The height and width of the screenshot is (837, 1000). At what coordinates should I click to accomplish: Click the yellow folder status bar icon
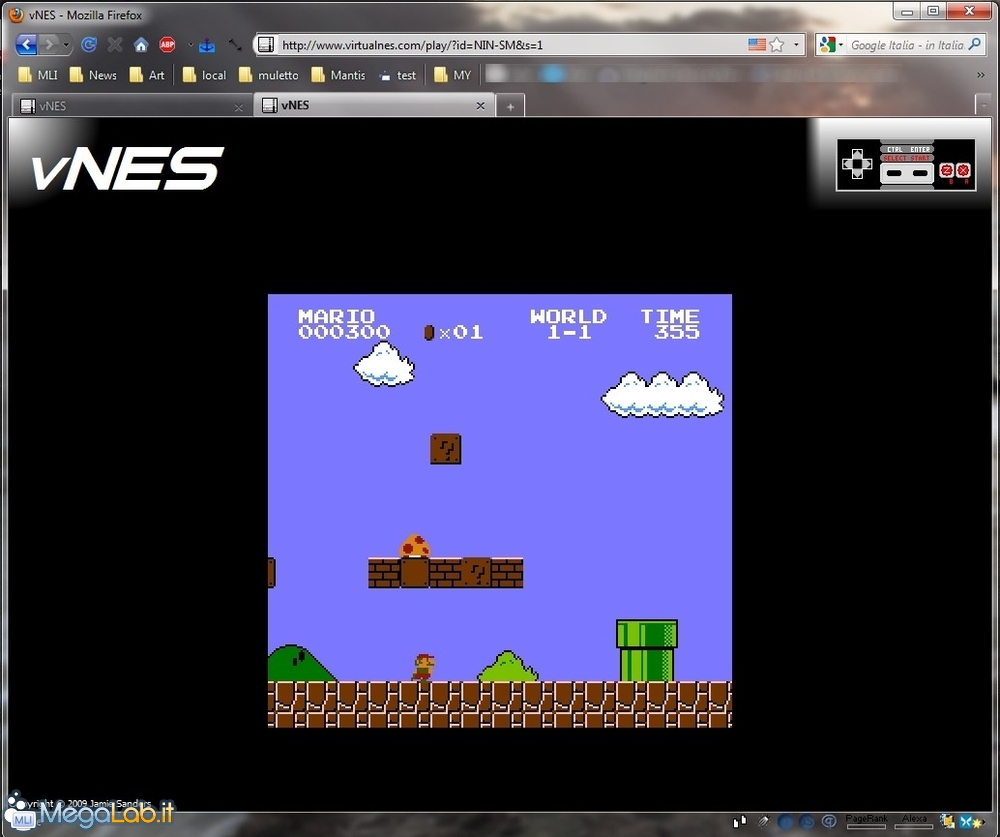pyautogui.click(x=948, y=822)
